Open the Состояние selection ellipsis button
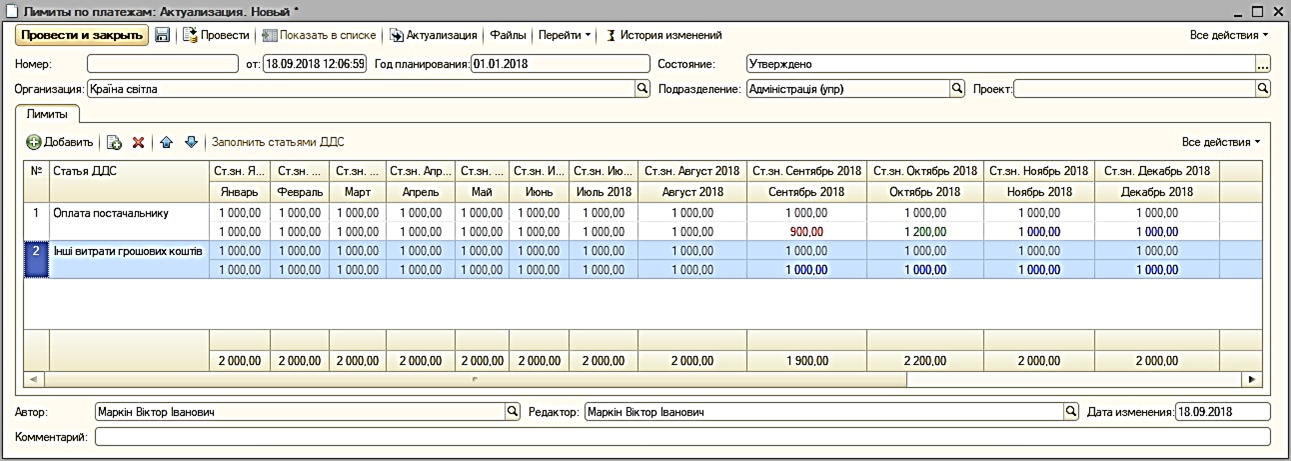1291x461 pixels. point(1263,64)
